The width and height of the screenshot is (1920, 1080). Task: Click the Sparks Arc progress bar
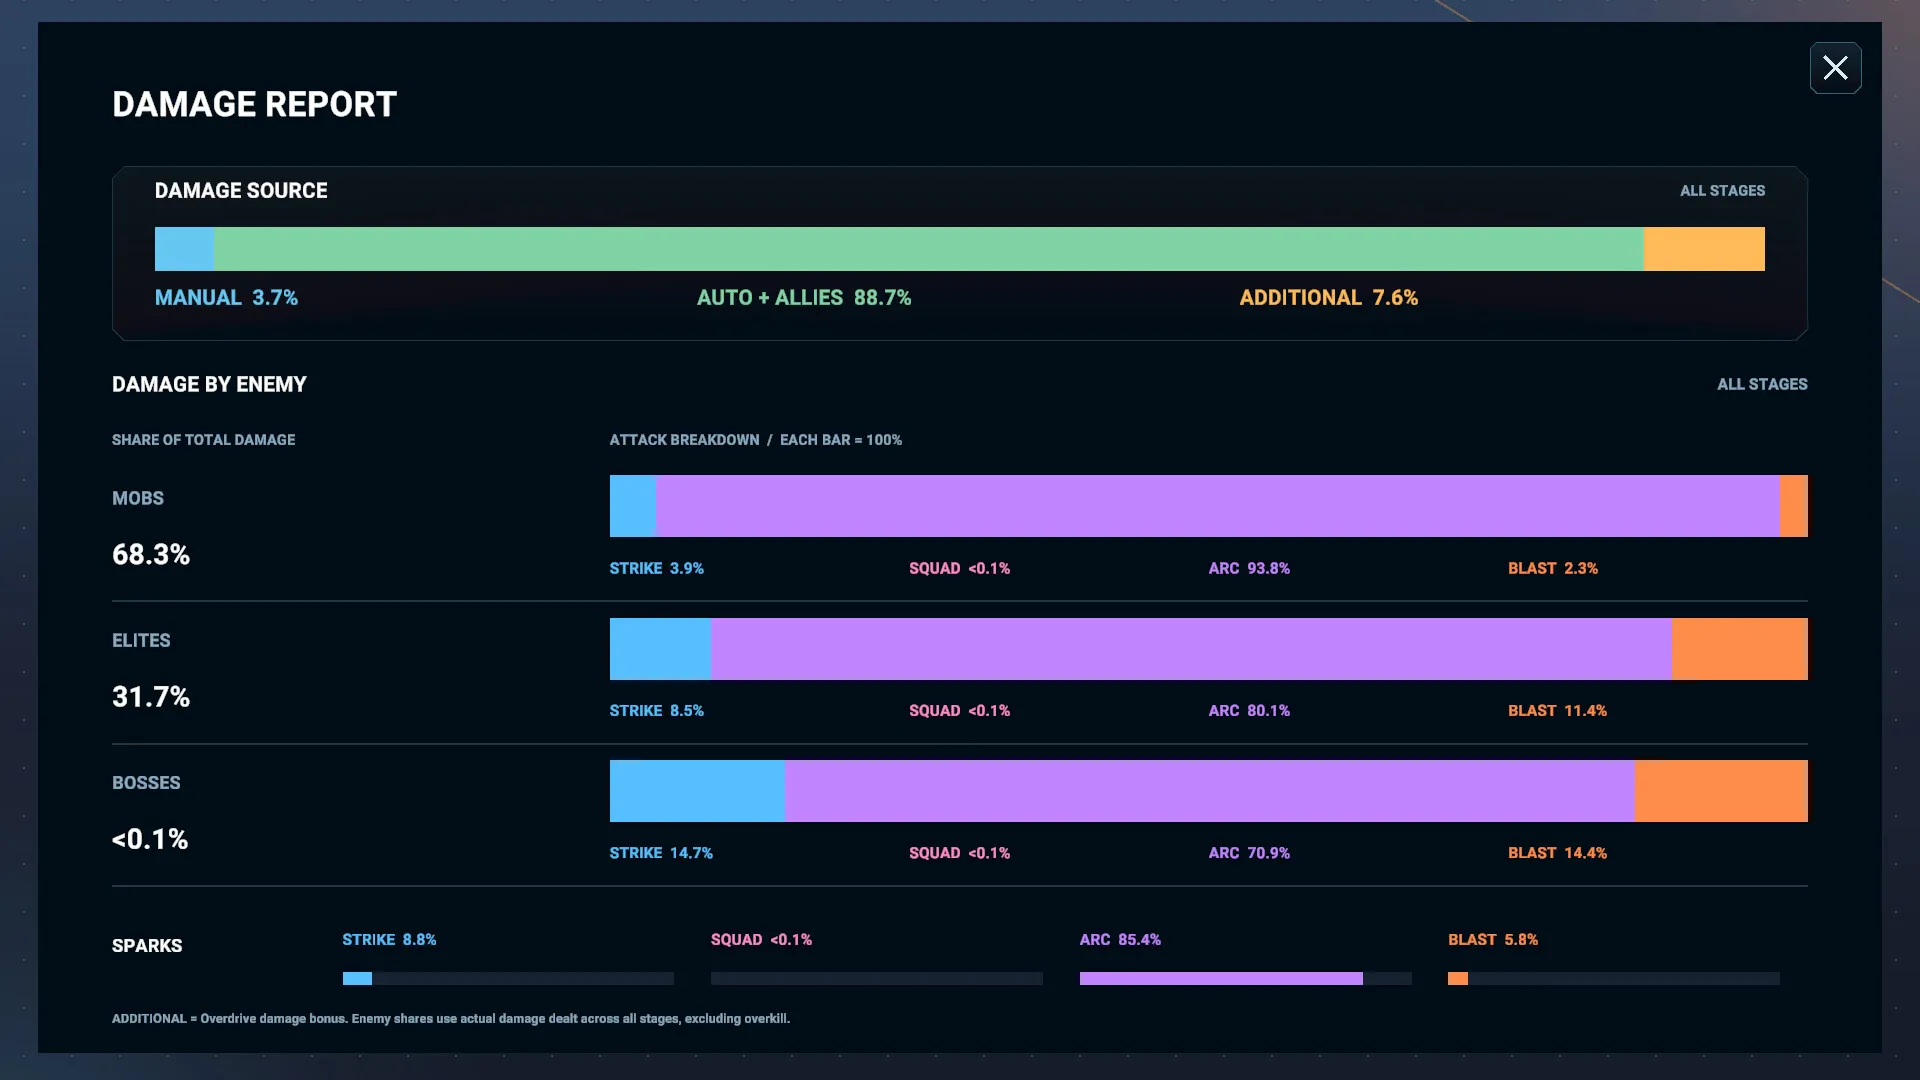[1245, 979]
